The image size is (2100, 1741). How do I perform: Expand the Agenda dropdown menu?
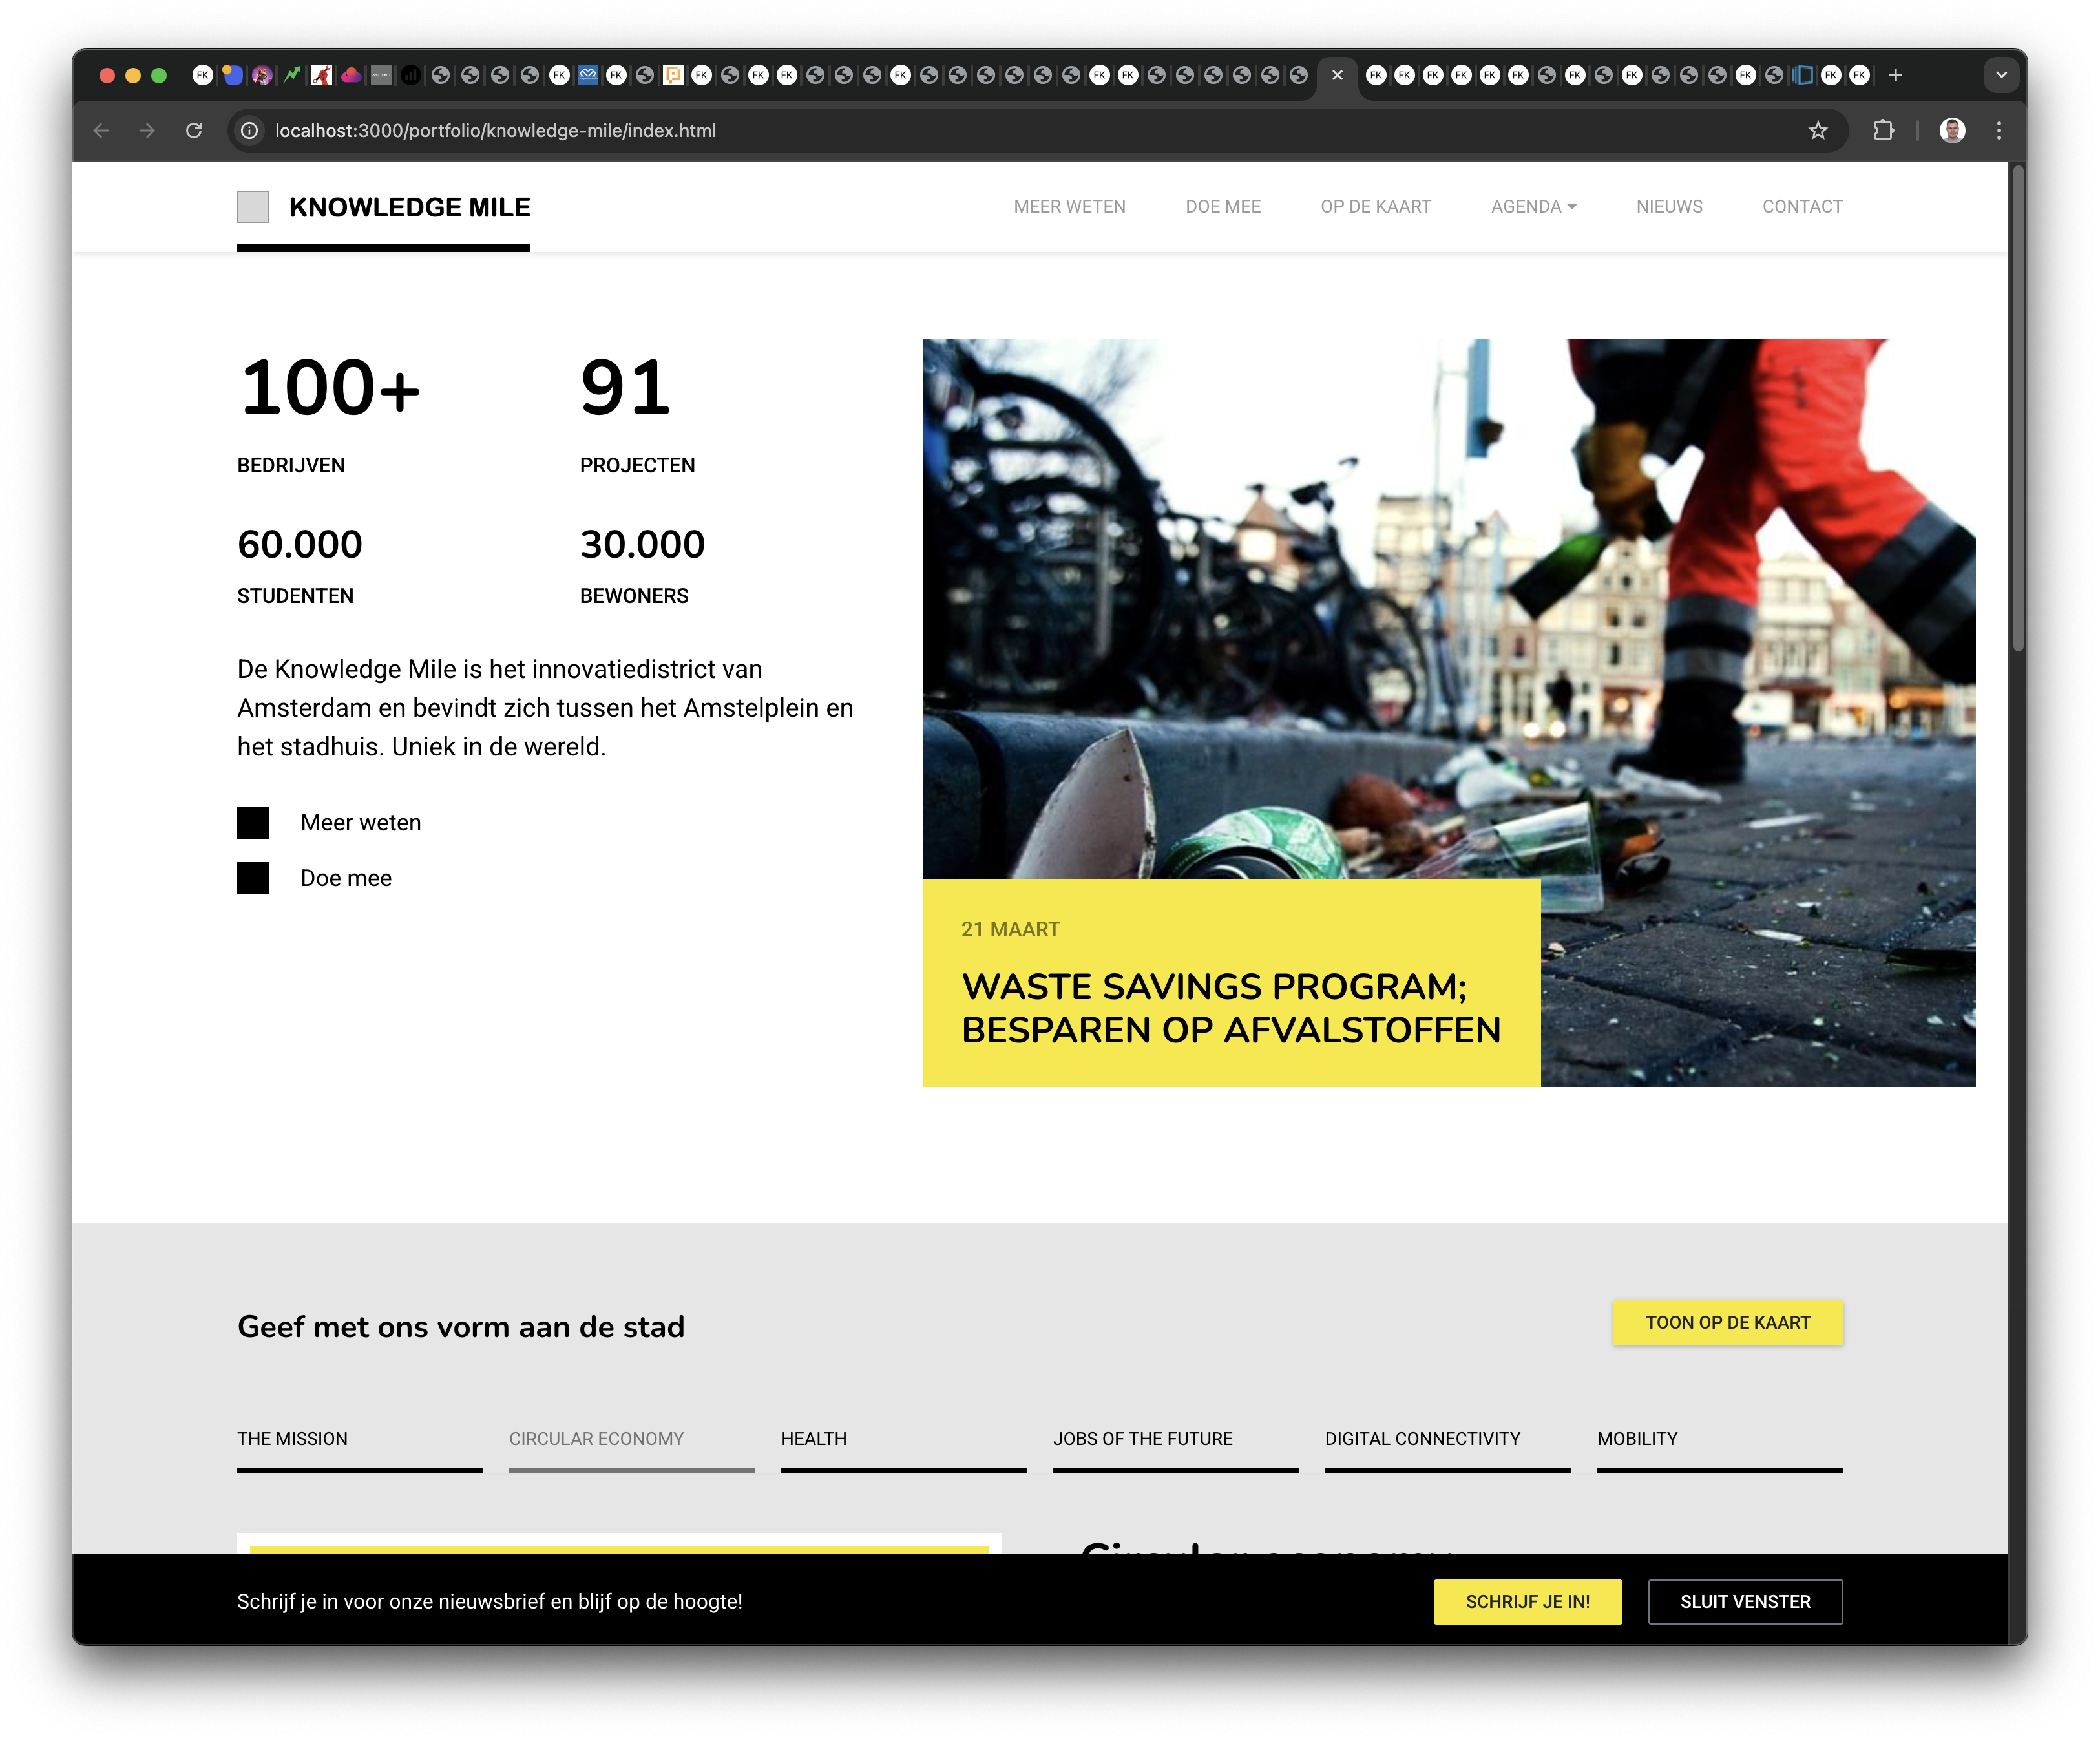coord(1534,207)
